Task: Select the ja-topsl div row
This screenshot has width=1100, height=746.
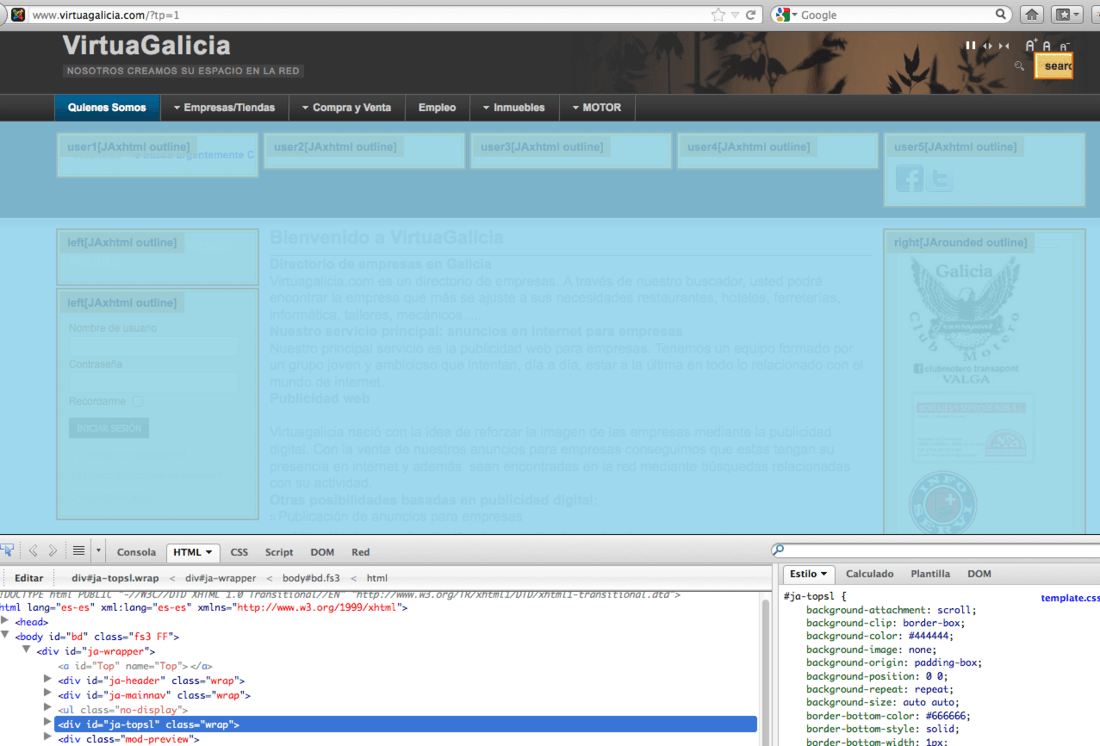Action: point(405,724)
